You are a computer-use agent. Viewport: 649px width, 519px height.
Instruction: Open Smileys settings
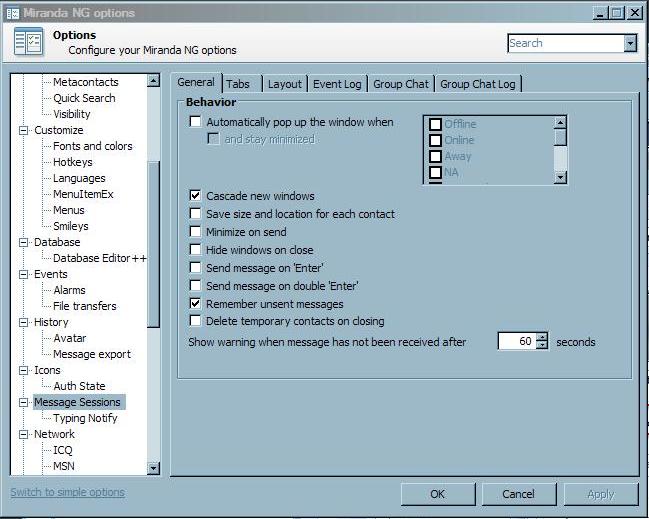(x=71, y=226)
